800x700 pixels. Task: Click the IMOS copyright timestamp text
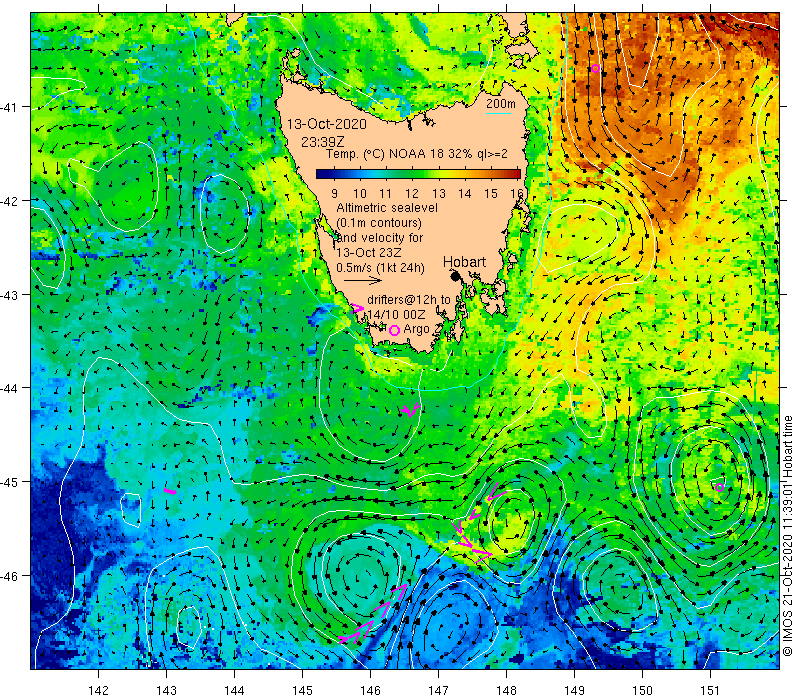tap(788, 536)
